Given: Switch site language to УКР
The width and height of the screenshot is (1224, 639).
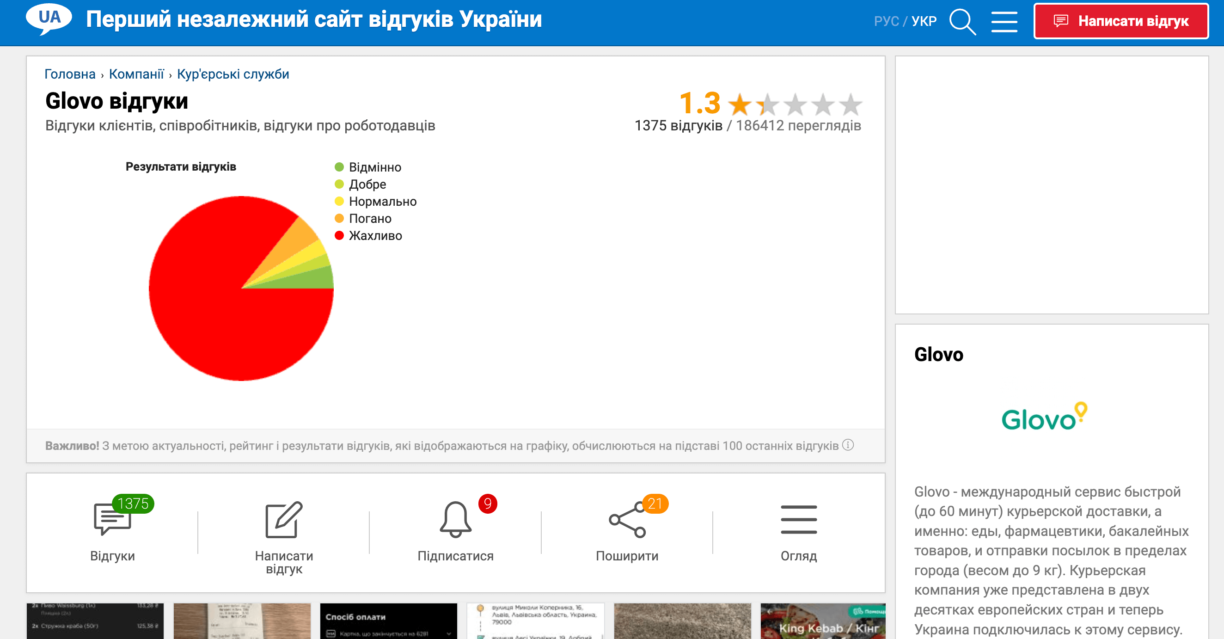Looking at the screenshot, I should point(924,21).
